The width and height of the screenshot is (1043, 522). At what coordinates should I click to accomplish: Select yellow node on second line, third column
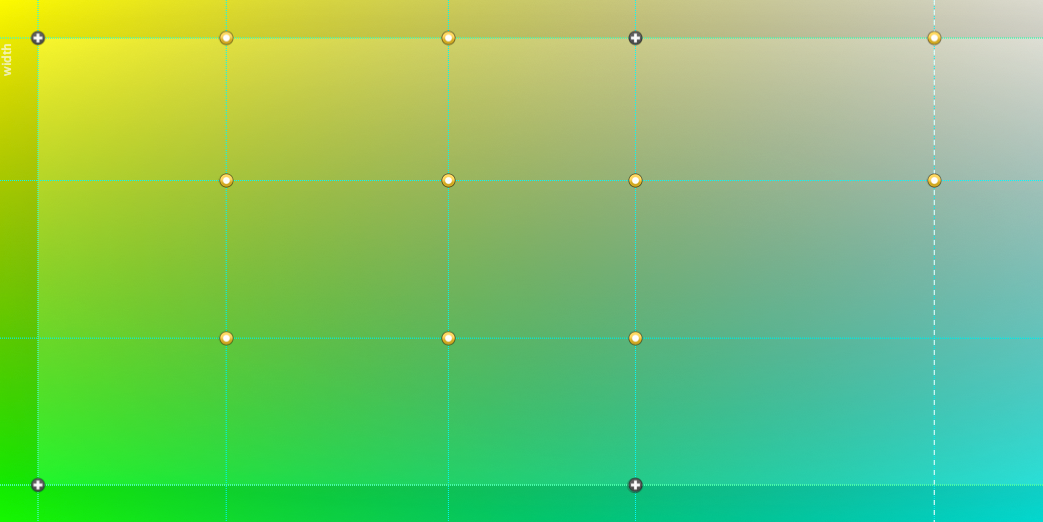coord(448,180)
